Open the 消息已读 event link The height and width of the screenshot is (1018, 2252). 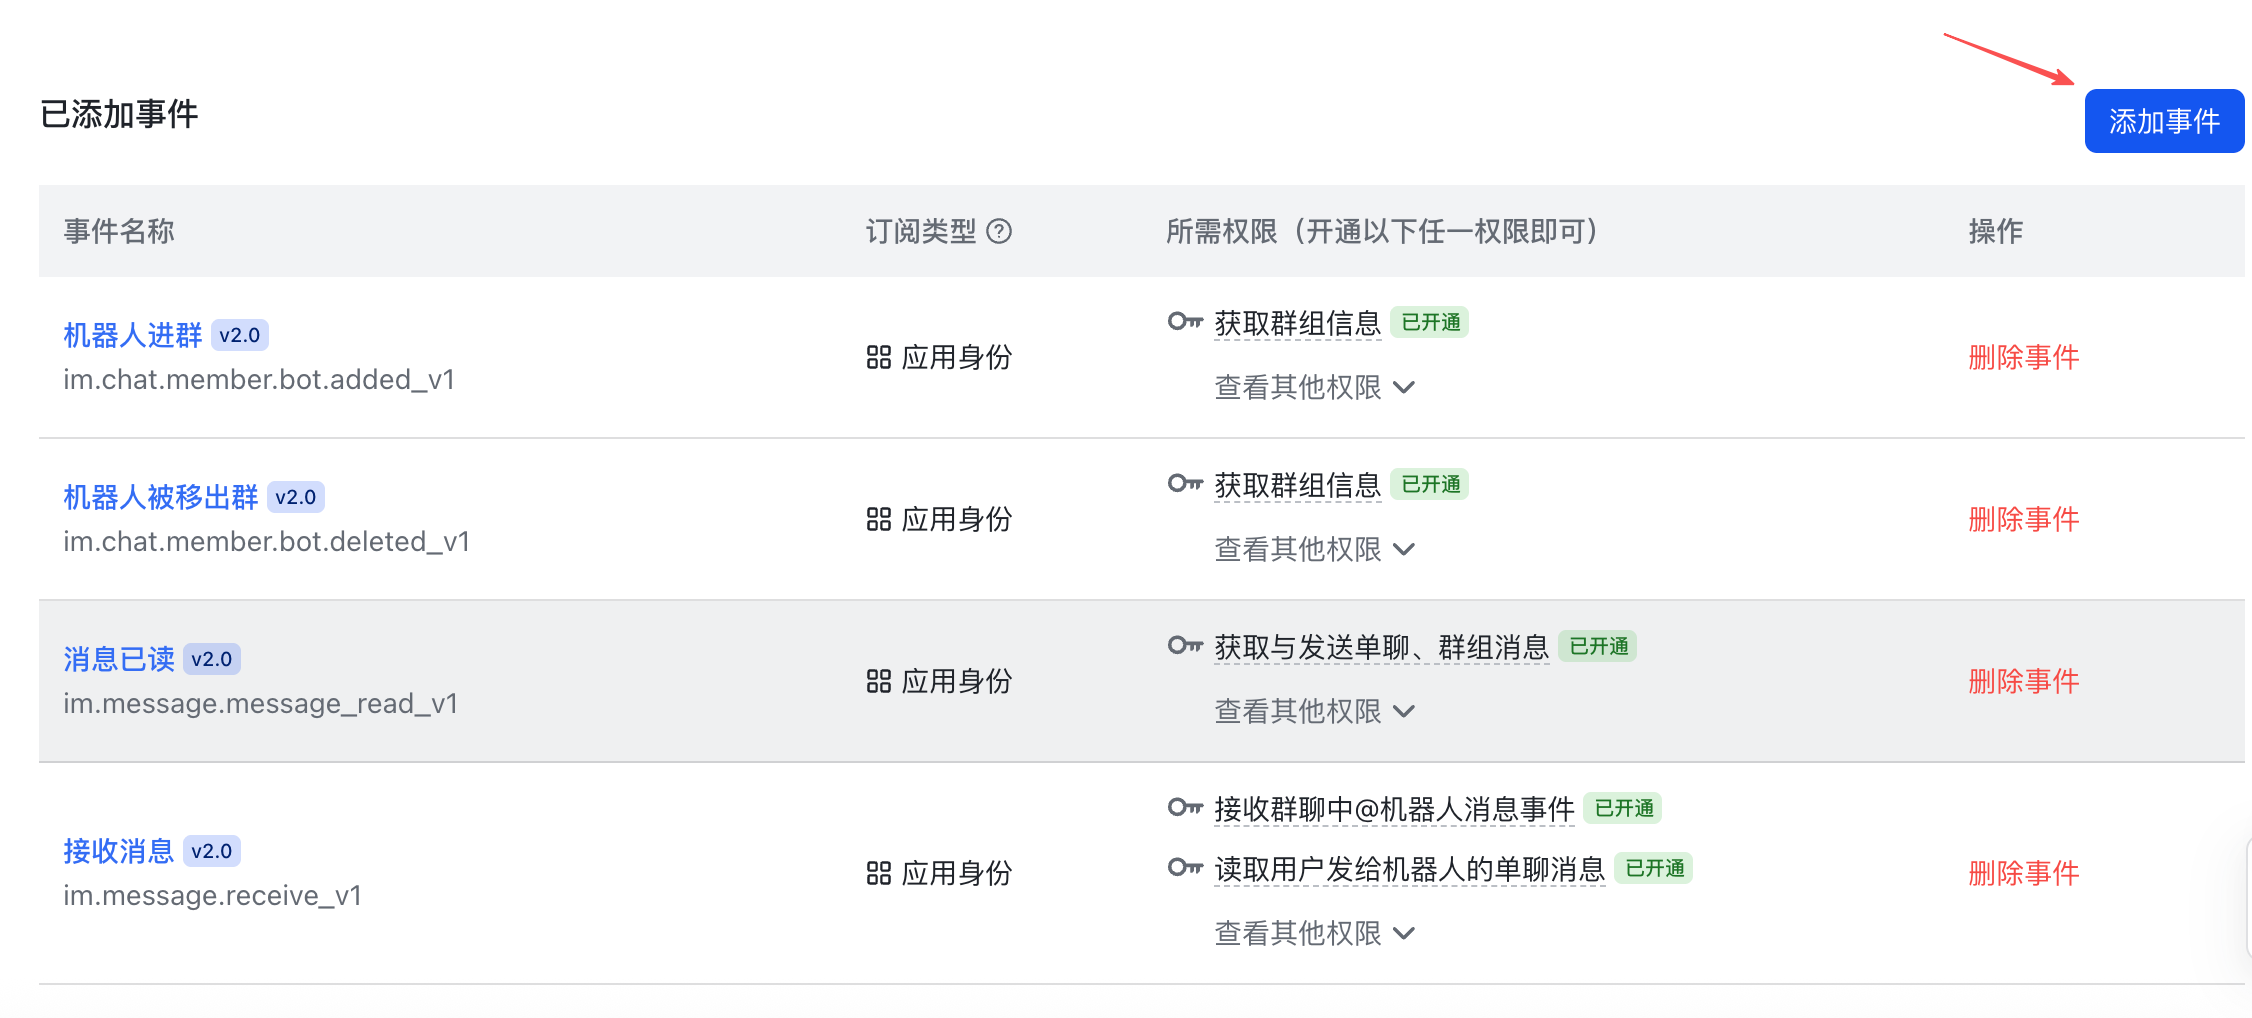tap(118, 659)
